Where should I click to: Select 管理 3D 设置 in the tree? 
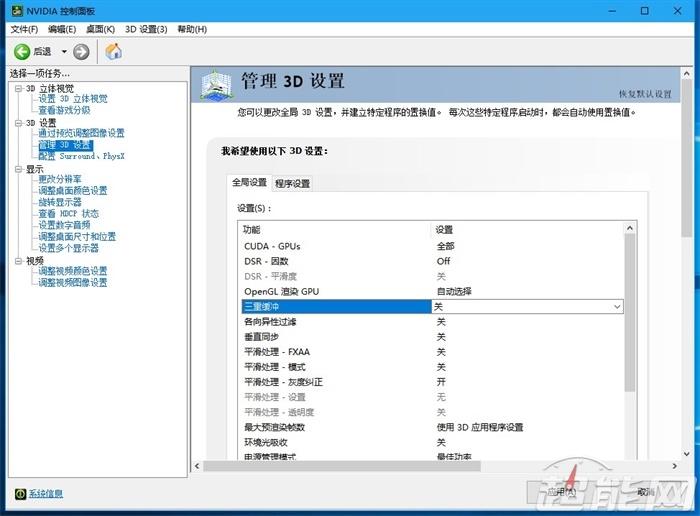65,145
